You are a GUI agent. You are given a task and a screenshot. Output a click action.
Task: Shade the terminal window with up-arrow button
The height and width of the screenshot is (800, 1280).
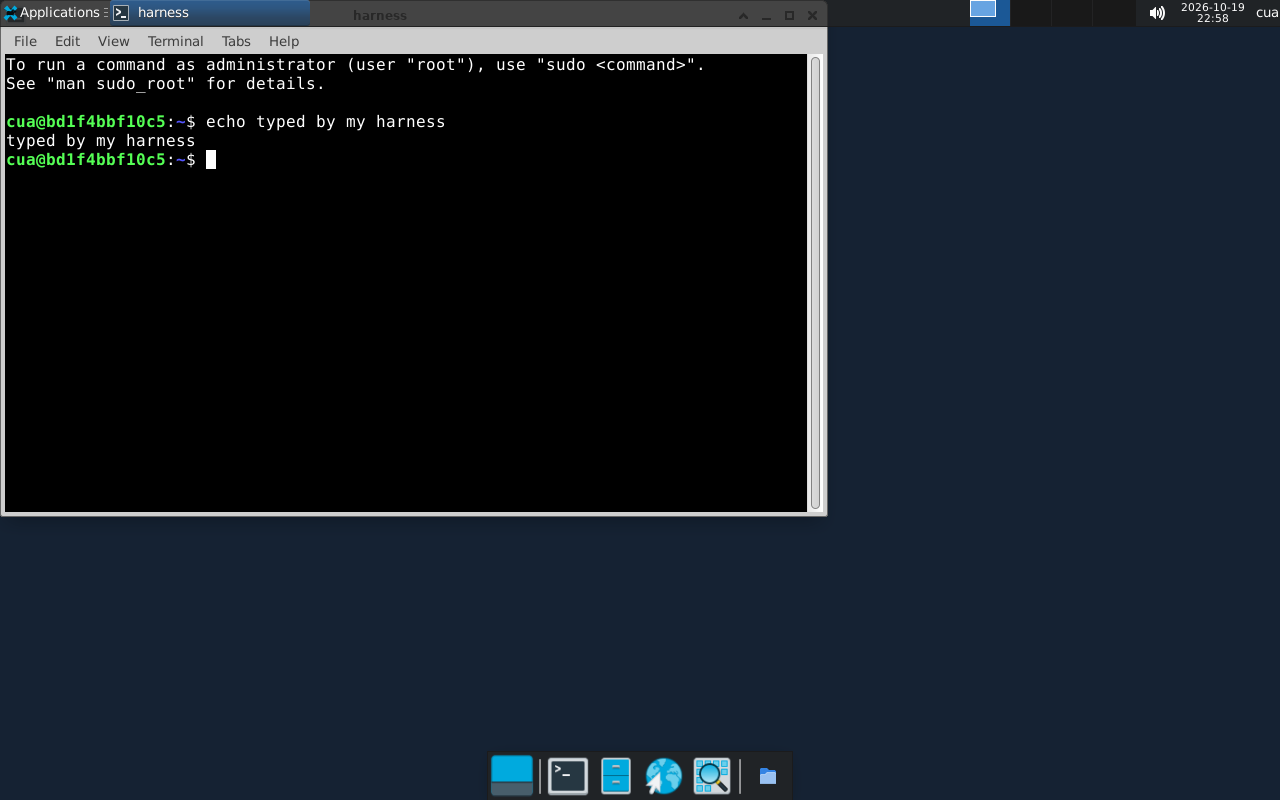tap(743, 15)
